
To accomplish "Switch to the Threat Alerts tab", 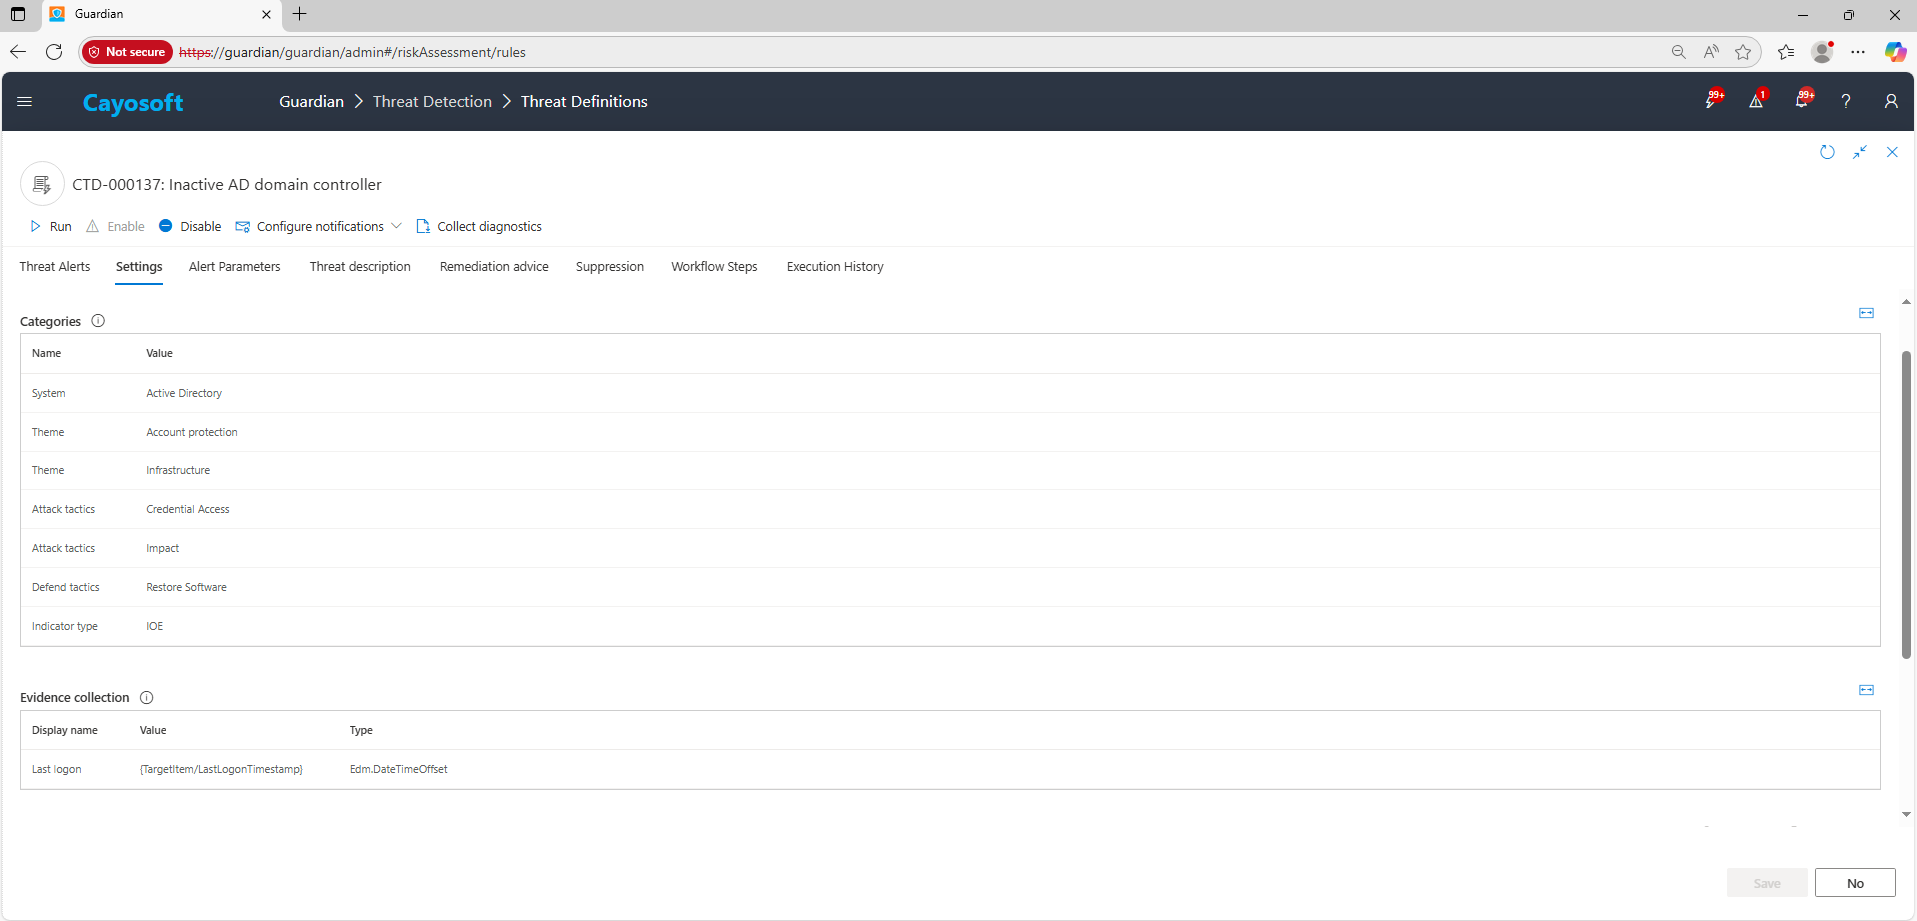I will 55,267.
